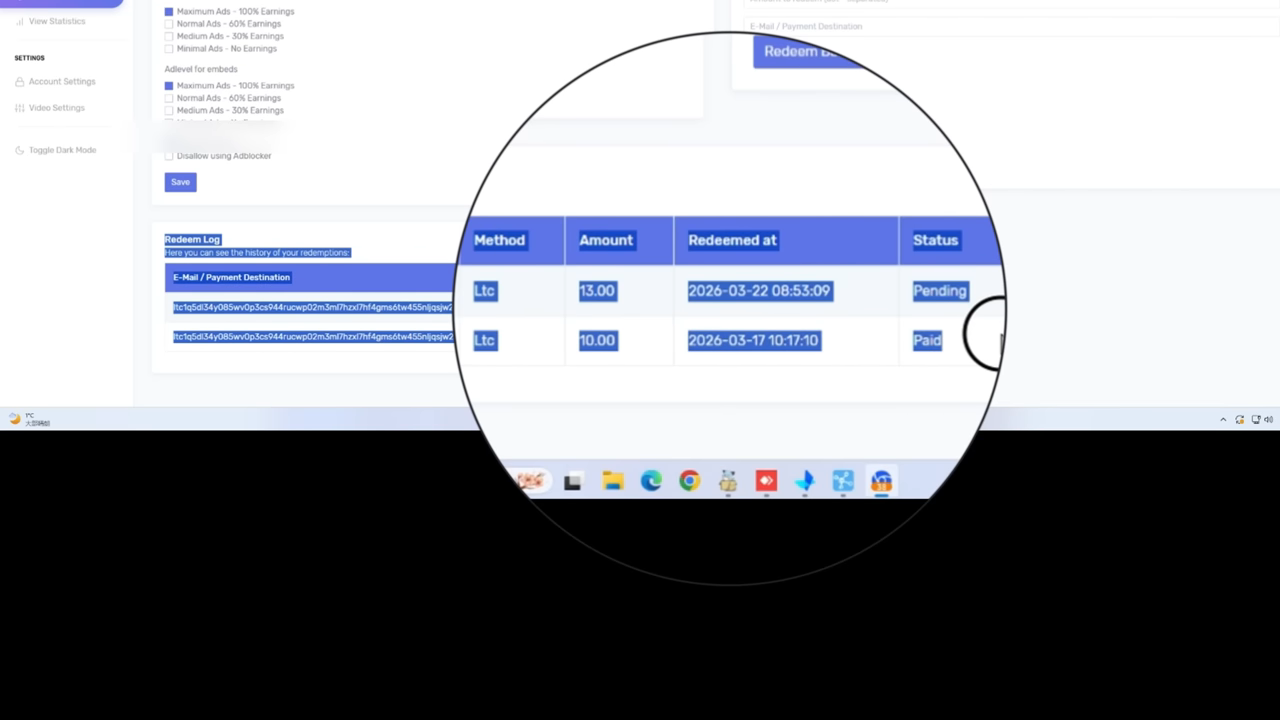Open Account Settings with lock icon
This screenshot has height=720, width=1280.
(55, 82)
